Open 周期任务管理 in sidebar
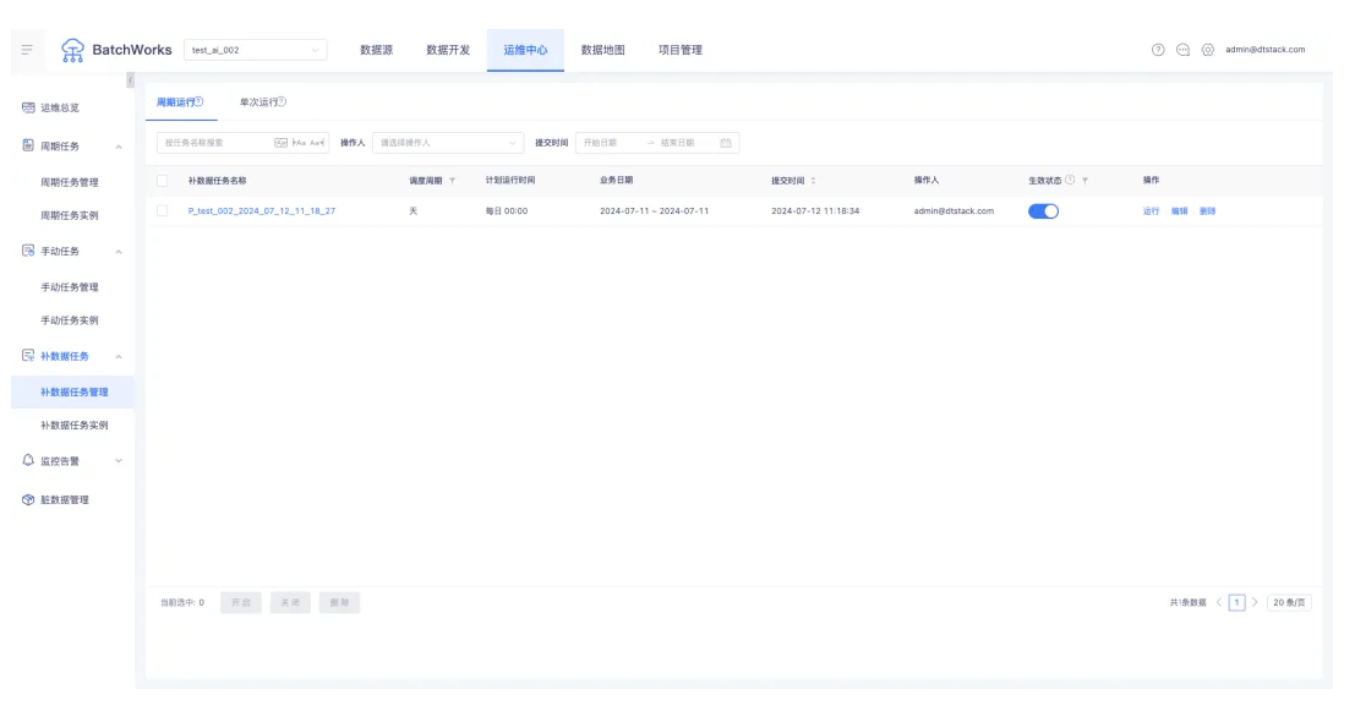1356x720 pixels. 70,182
